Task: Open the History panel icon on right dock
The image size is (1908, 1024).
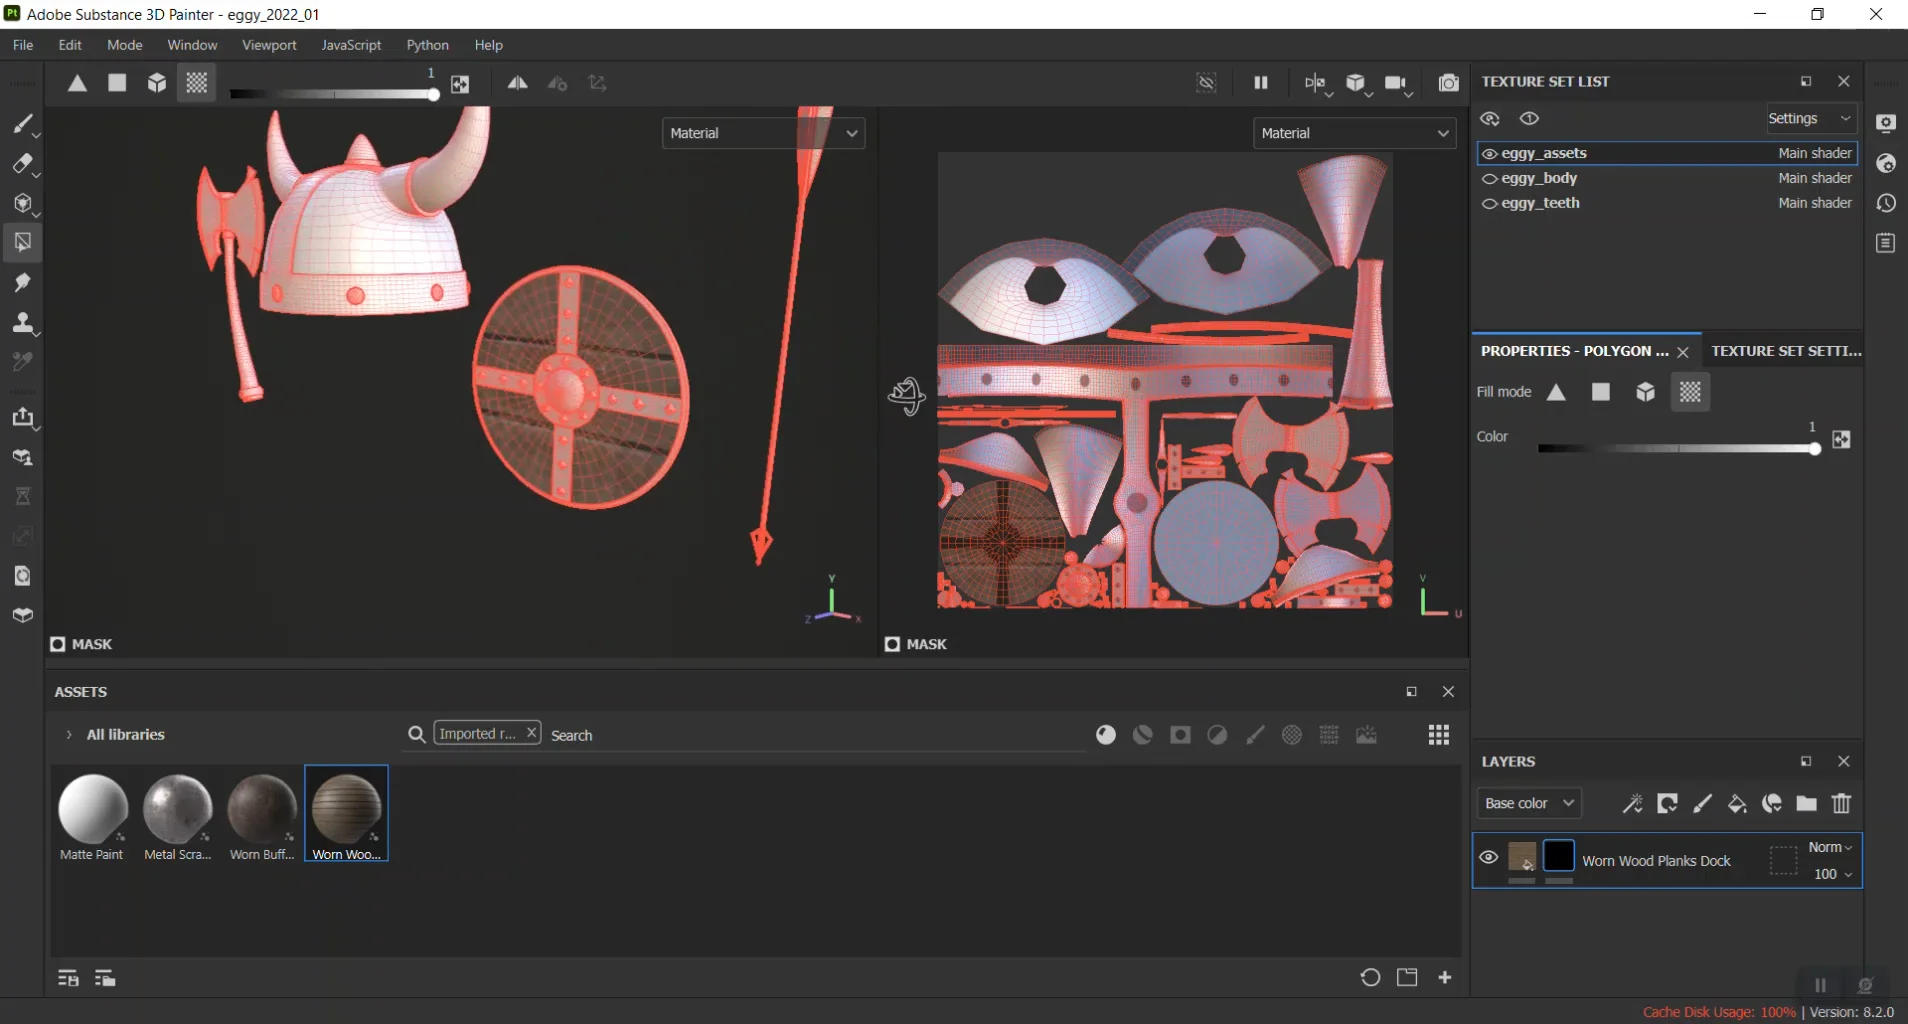Action: [x=1886, y=203]
